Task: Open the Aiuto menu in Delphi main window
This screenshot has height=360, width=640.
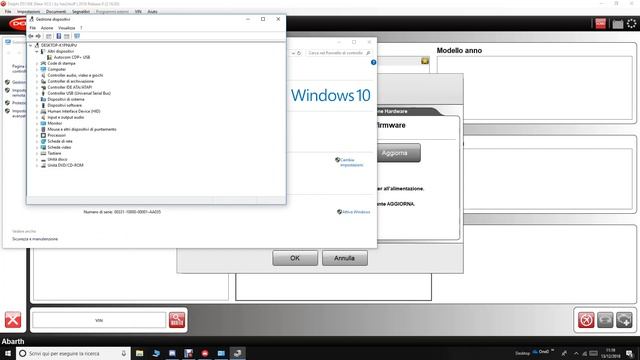Action: [x=152, y=11]
